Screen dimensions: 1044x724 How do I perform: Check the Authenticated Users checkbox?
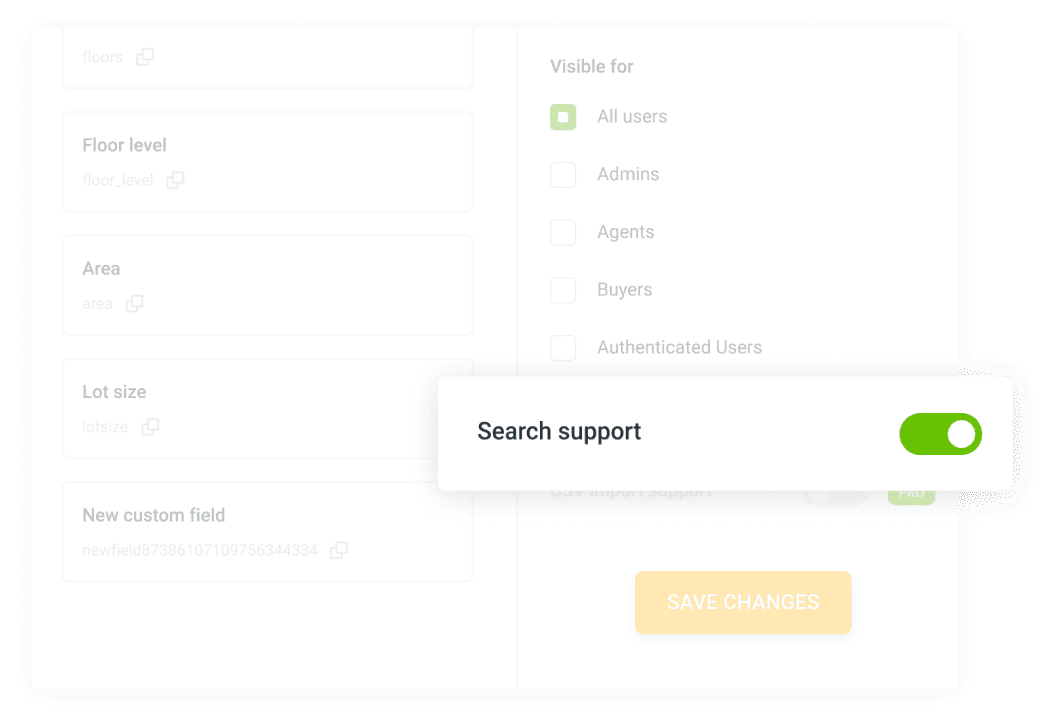tap(563, 348)
